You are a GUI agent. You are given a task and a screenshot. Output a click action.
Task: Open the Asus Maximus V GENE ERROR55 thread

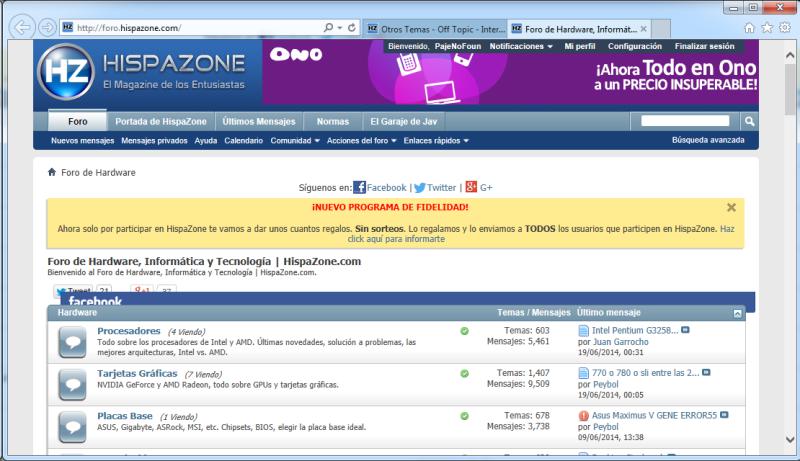click(x=654, y=415)
